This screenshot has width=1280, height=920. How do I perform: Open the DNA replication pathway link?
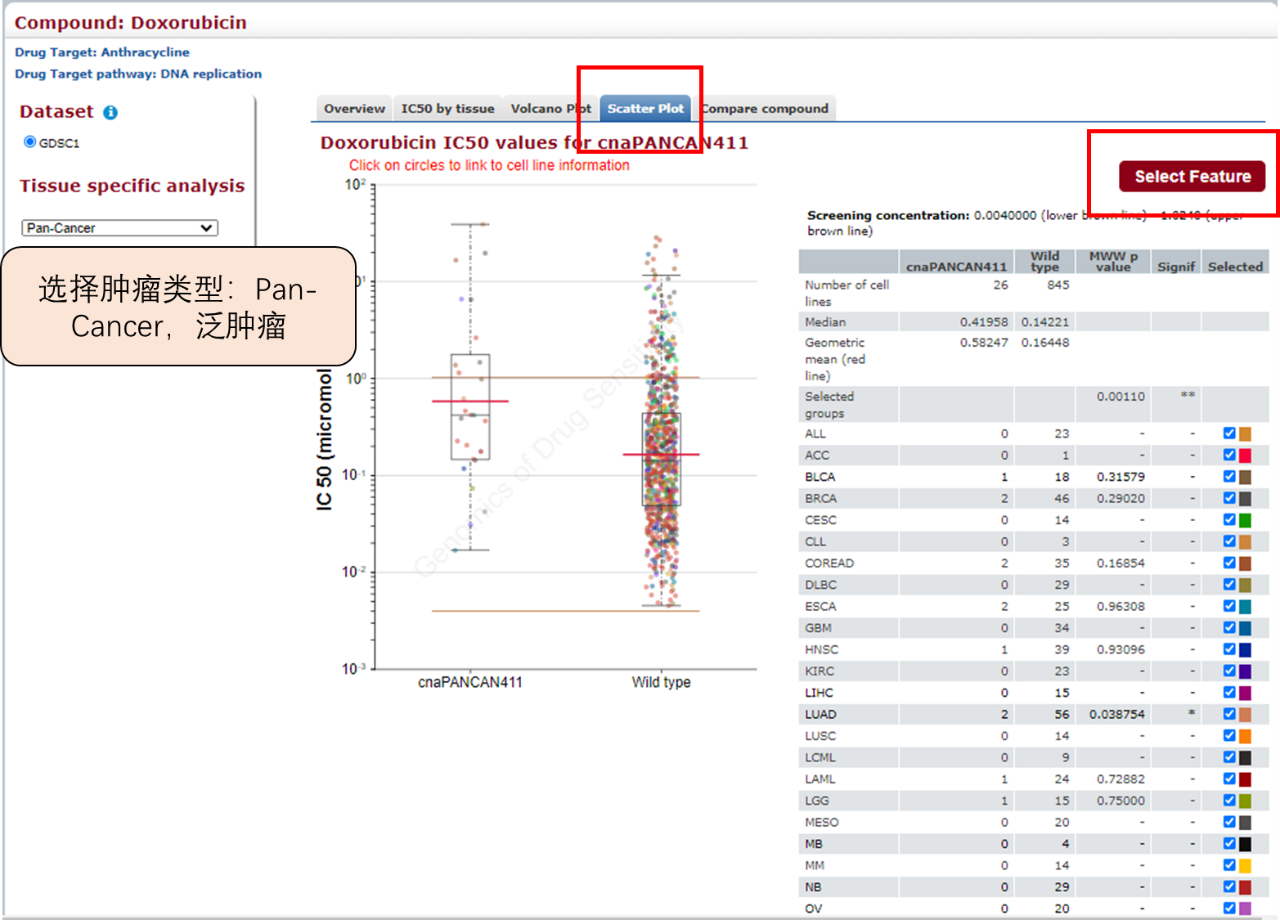pos(211,74)
